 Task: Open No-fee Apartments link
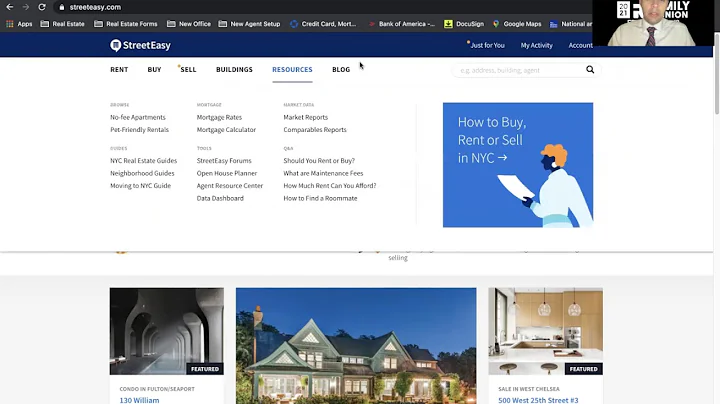tap(138, 117)
